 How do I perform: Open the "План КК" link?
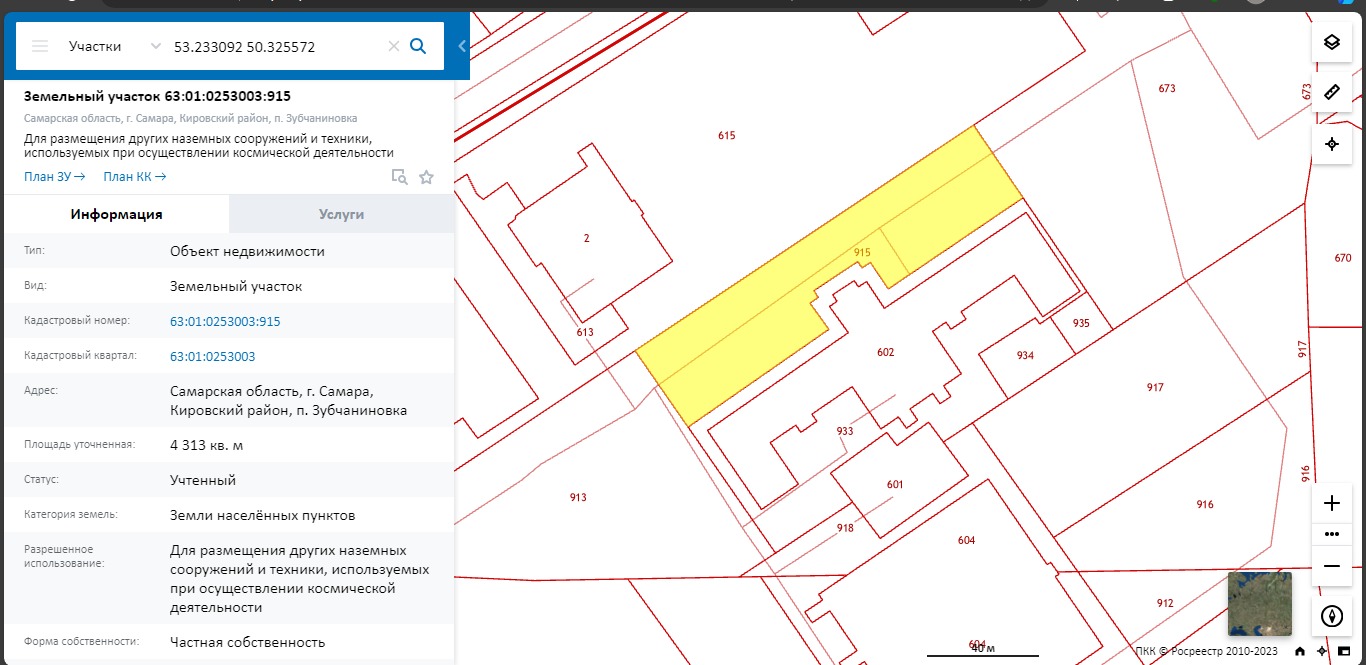point(135,177)
